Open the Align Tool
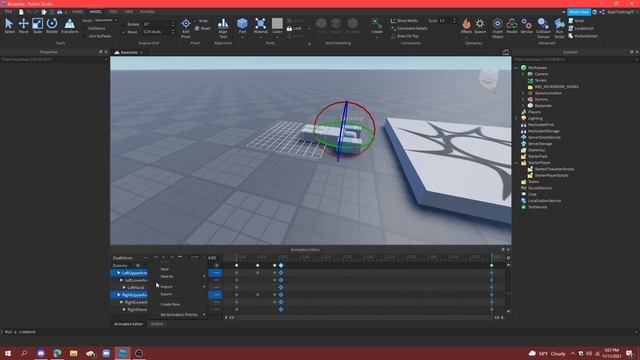 223,28
